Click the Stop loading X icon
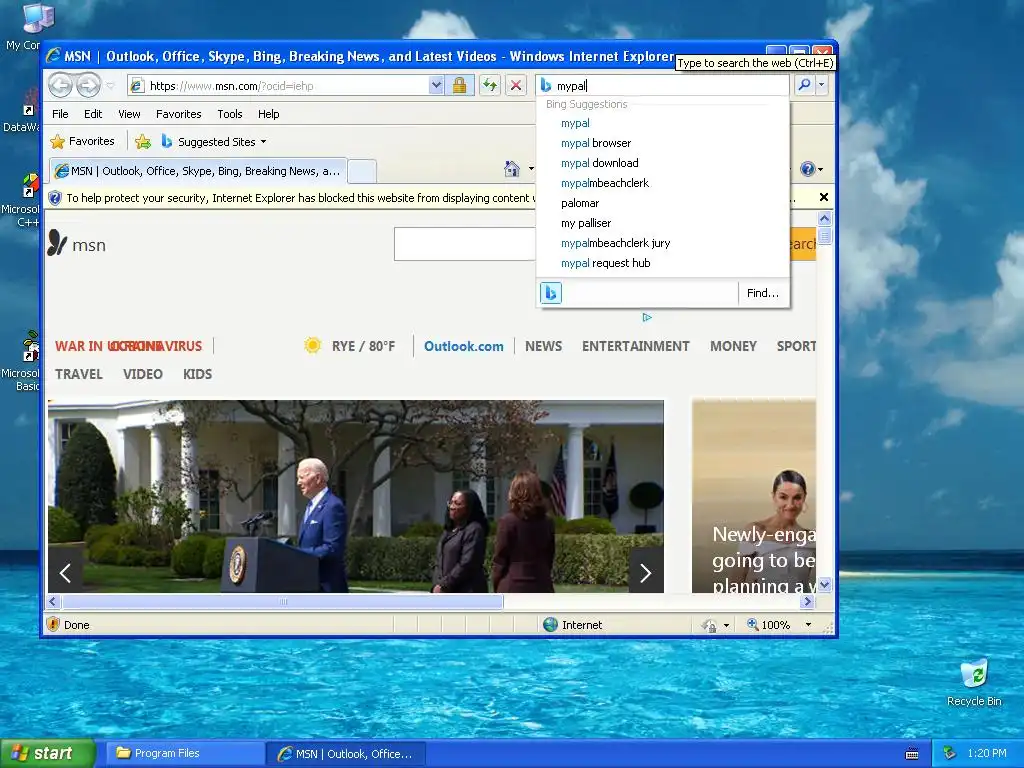The width and height of the screenshot is (1024, 768). click(516, 86)
